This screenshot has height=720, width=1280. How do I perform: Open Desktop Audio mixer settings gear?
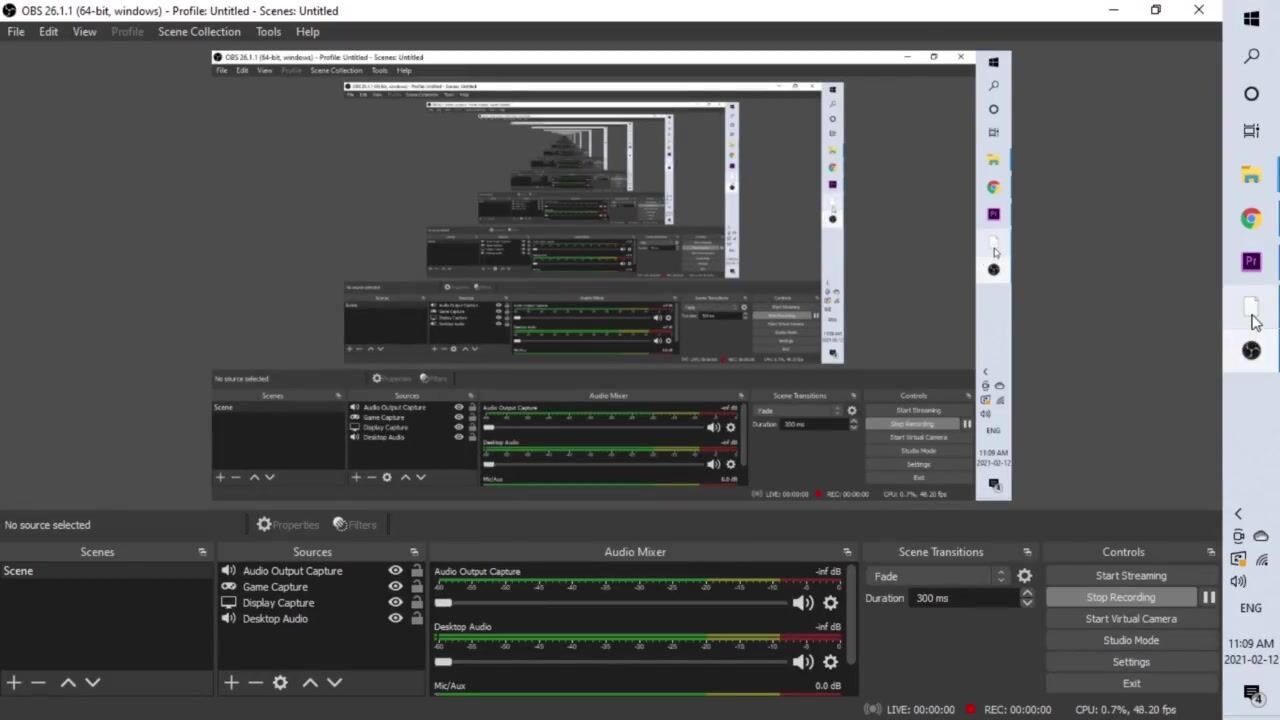[x=830, y=662]
